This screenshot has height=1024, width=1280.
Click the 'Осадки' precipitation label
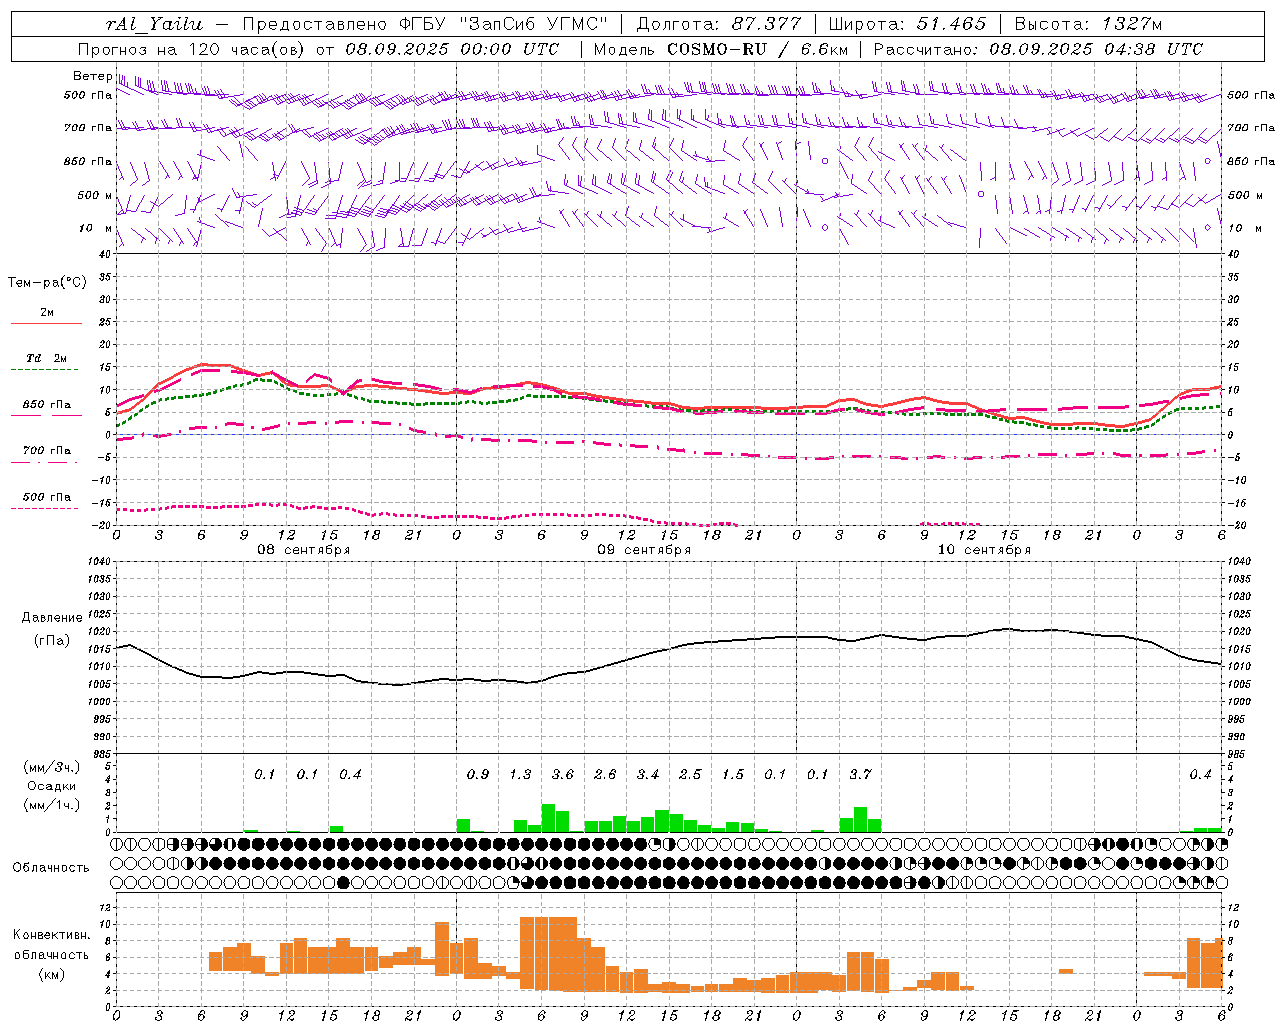point(51,787)
